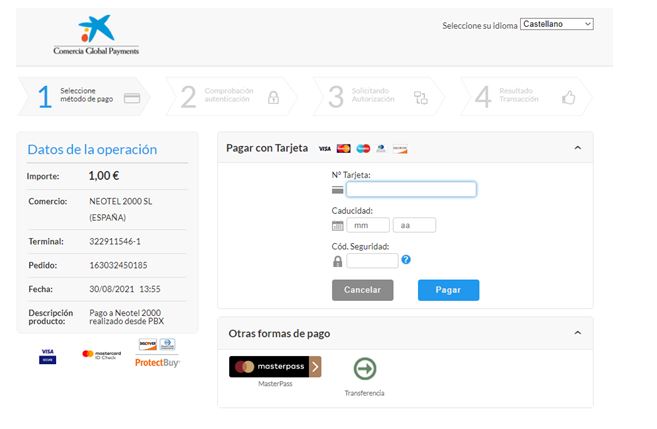This screenshot has width=657, height=429.
Task: Click the thumbs-up icon in step 4
Action: click(569, 98)
